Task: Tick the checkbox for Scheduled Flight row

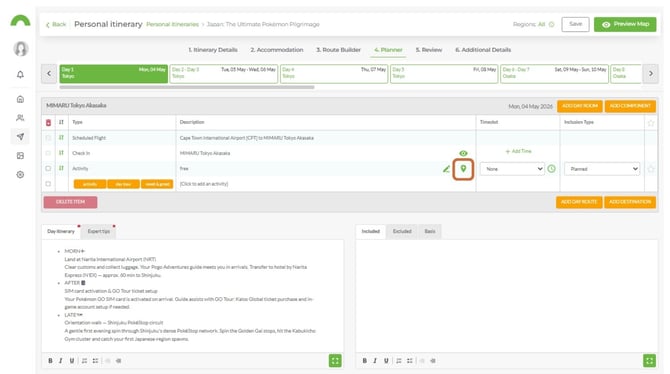Action: coord(48,138)
